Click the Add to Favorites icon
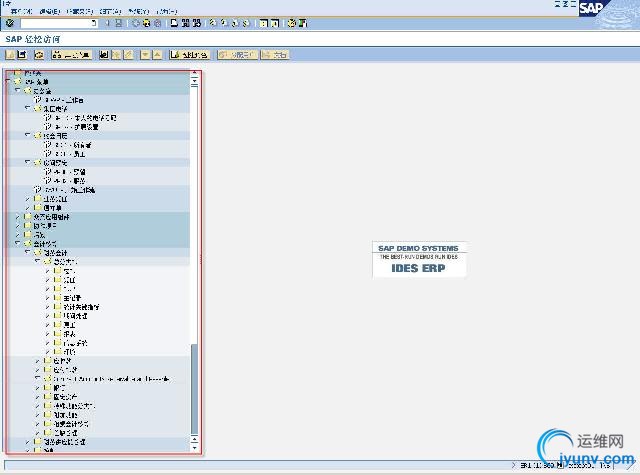 point(104,54)
